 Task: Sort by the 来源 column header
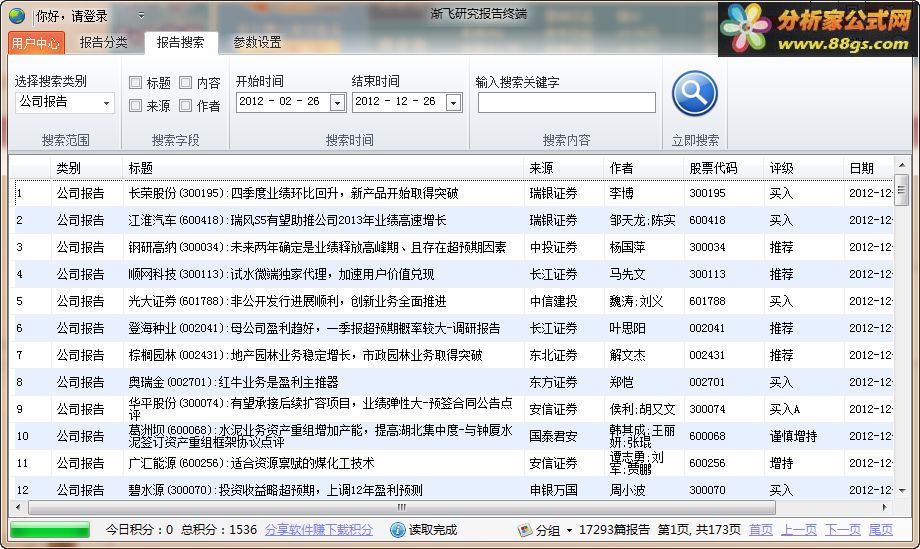(x=564, y=168)
